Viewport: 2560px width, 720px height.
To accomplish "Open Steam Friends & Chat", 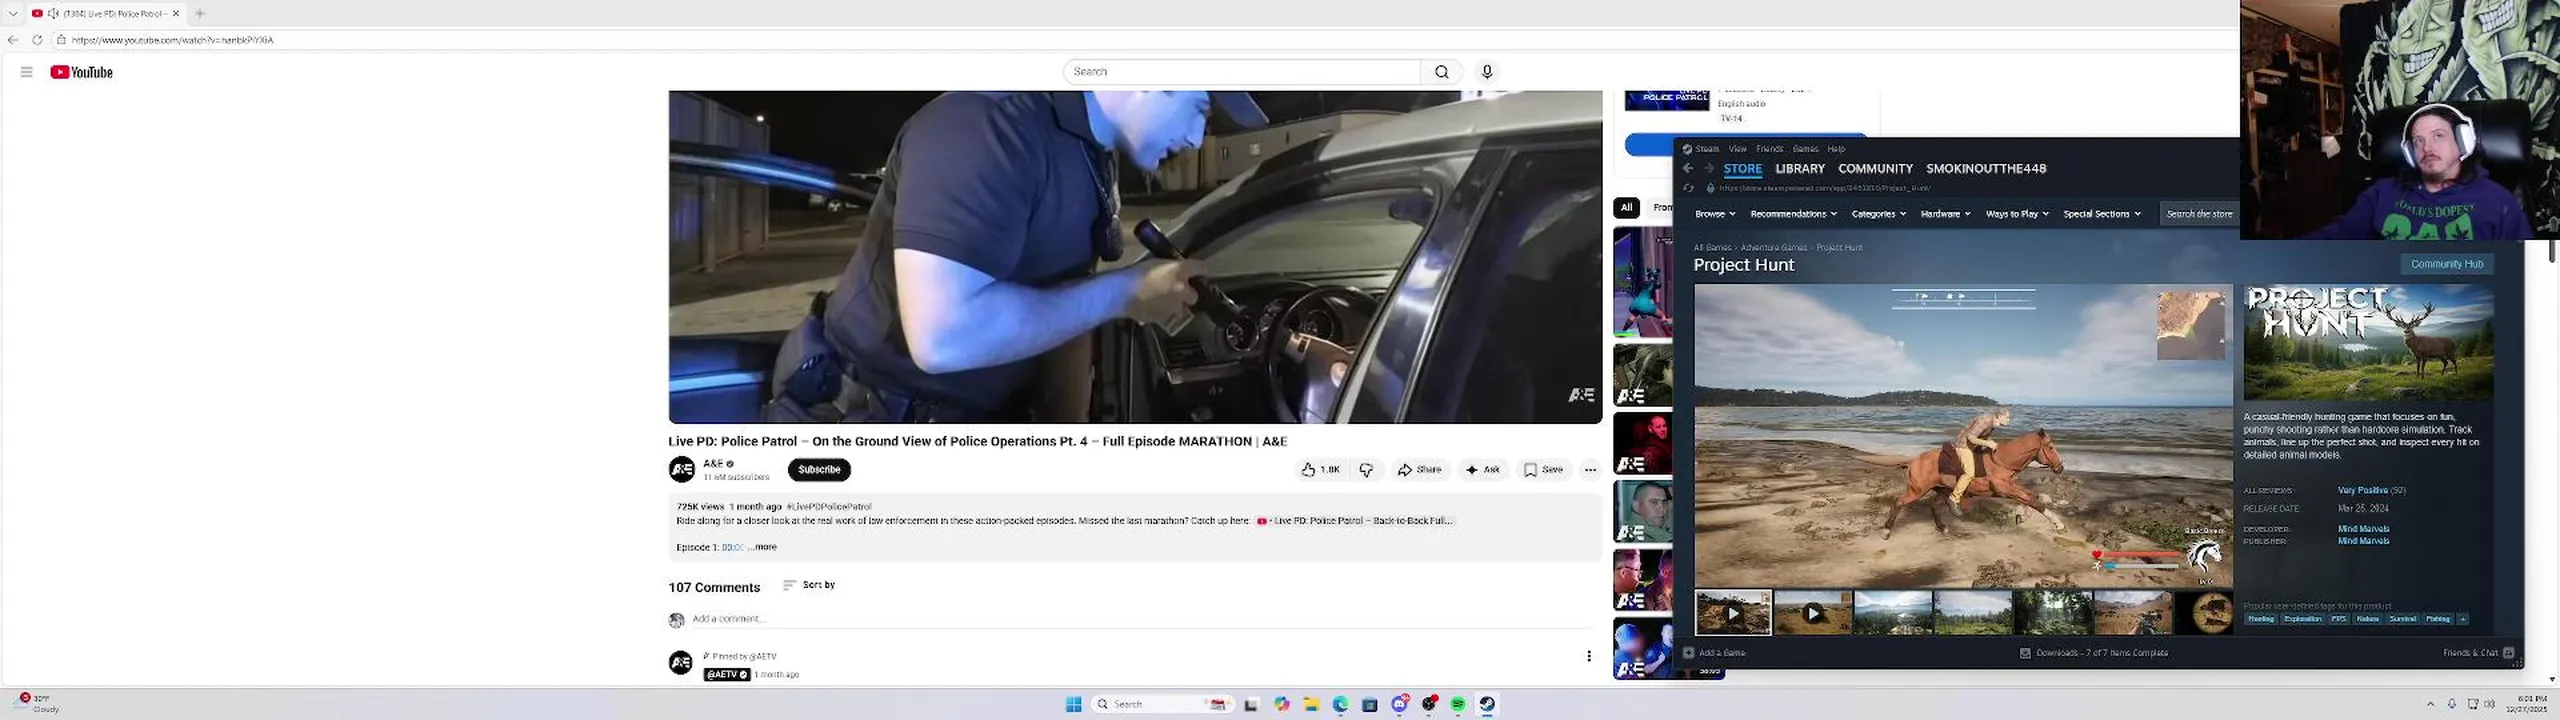I will (x=2477, y=653).
